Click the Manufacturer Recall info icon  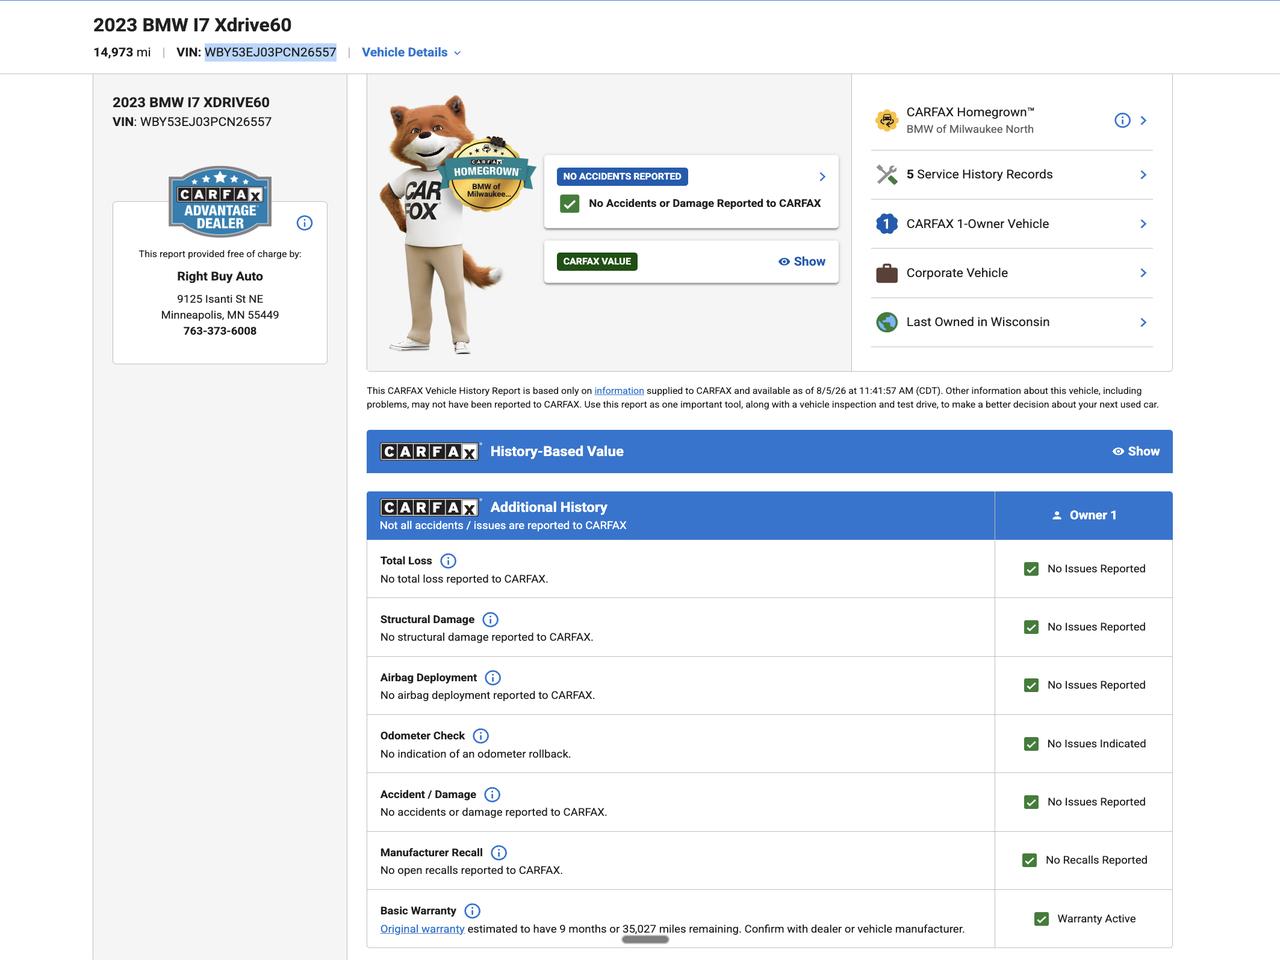pos(499,853)
